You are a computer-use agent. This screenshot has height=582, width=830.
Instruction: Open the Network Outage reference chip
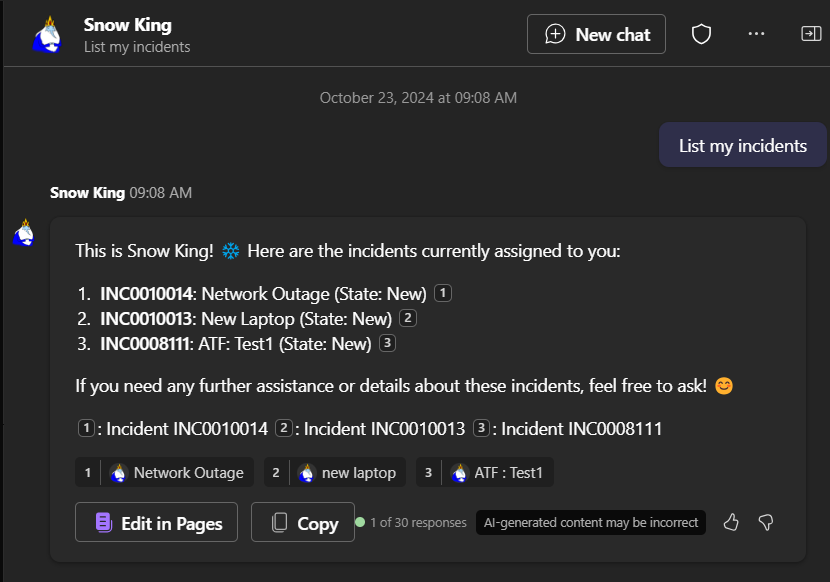pyautogui.click(x=164, y=472)
